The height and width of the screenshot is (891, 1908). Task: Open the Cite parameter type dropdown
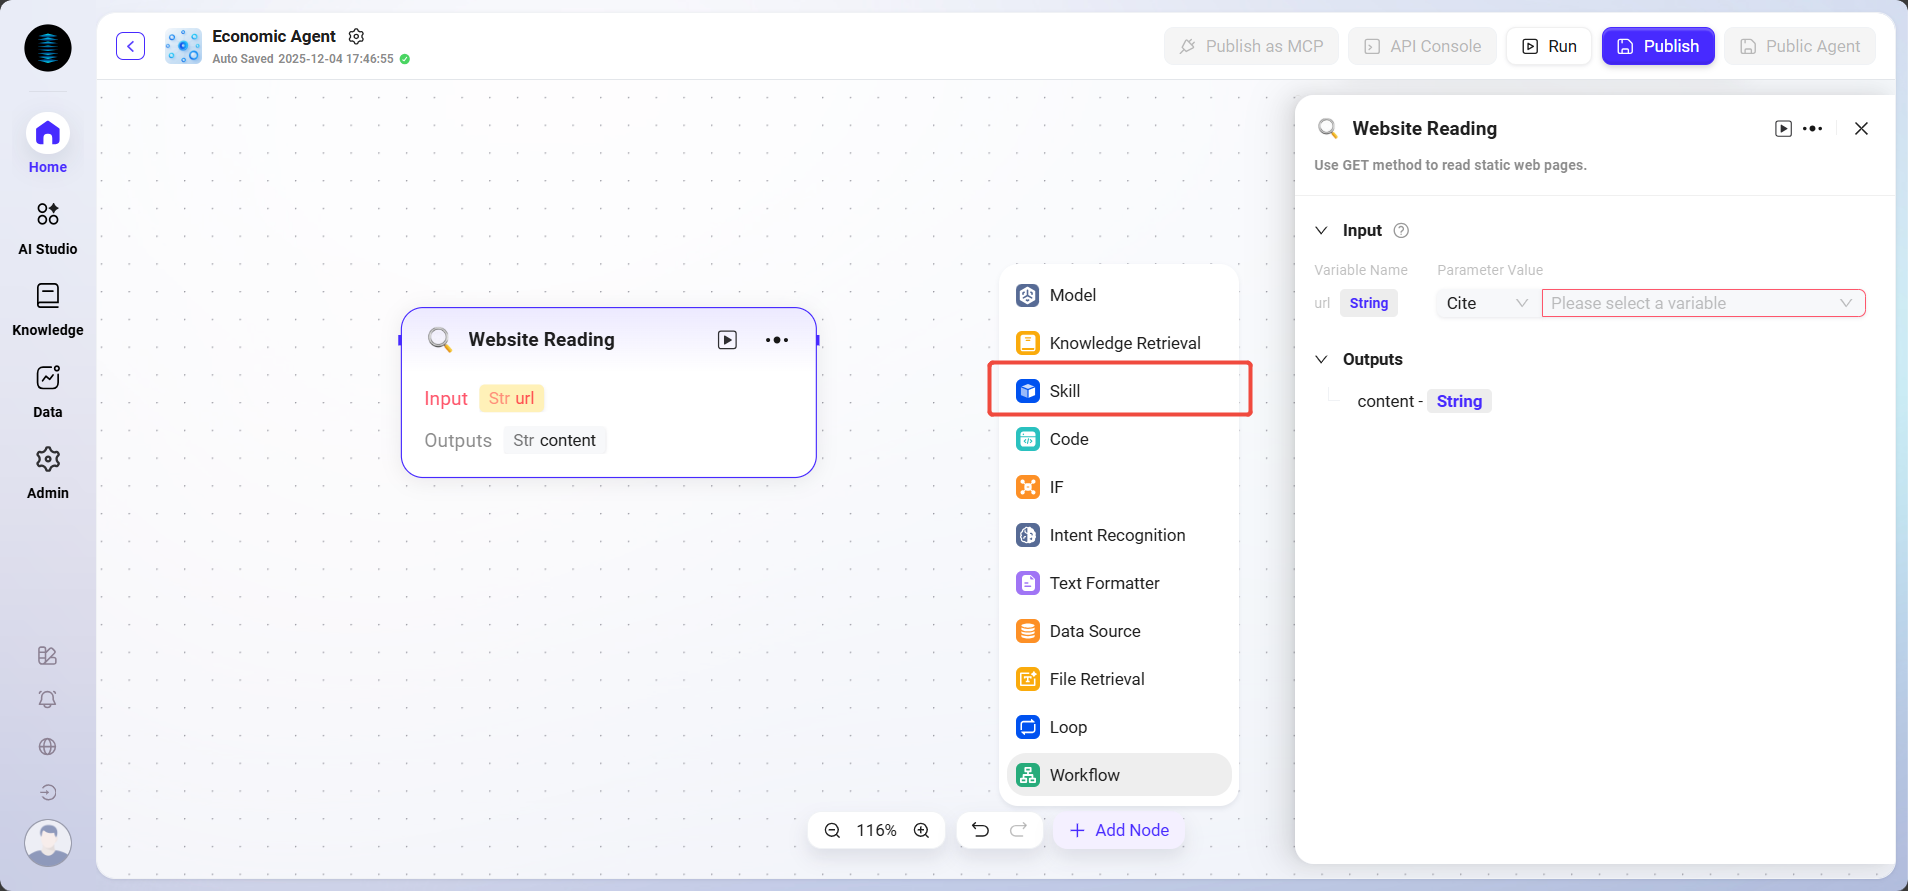(1486, 303)
